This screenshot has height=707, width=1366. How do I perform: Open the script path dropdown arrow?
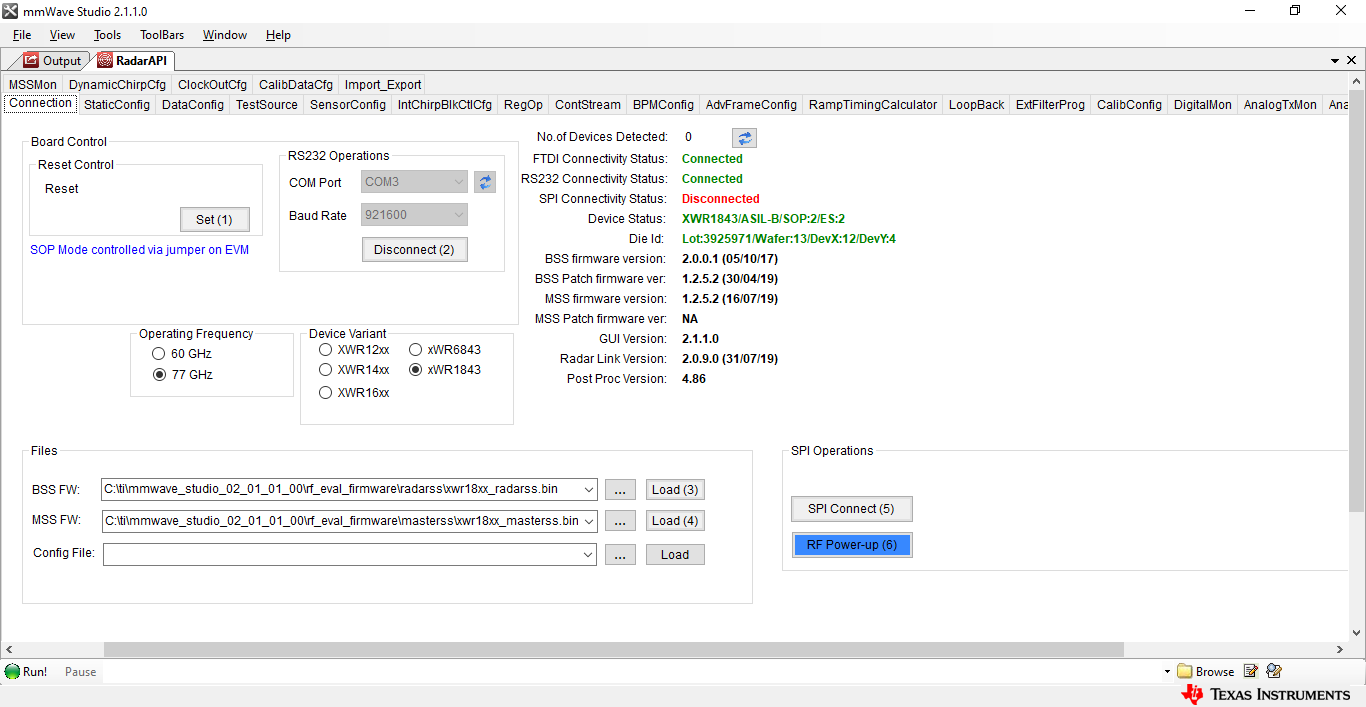(1167, 672)
